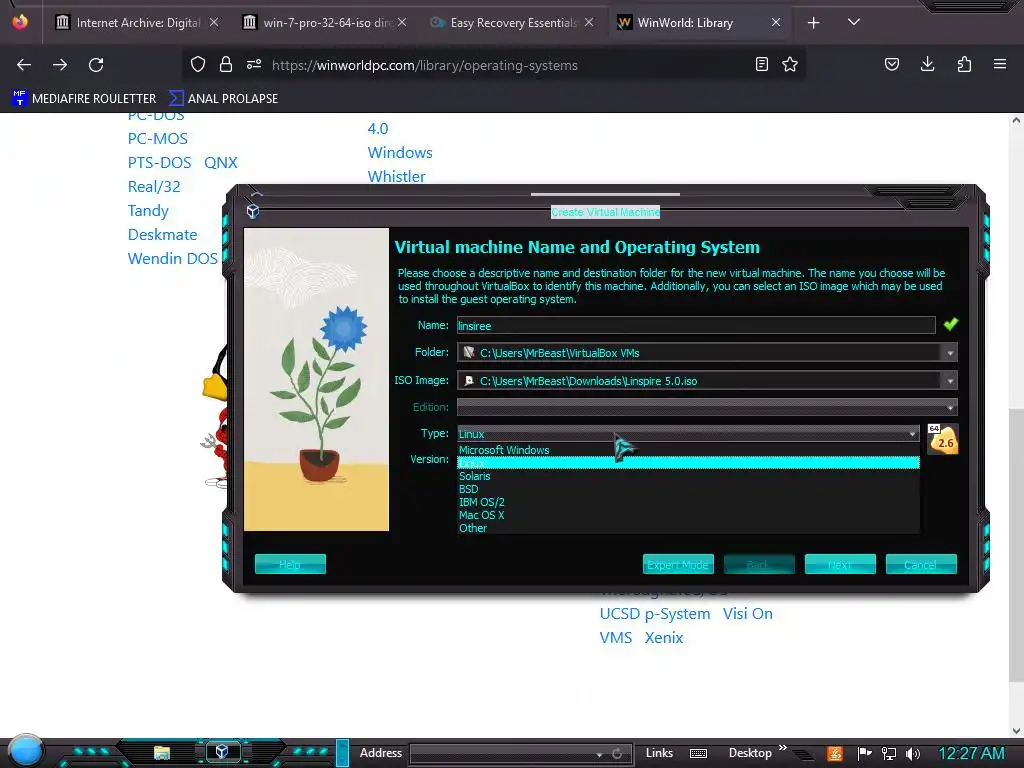
Task: Open the taskbar Address dropdown arrow
Action: (x=598, y=754)
